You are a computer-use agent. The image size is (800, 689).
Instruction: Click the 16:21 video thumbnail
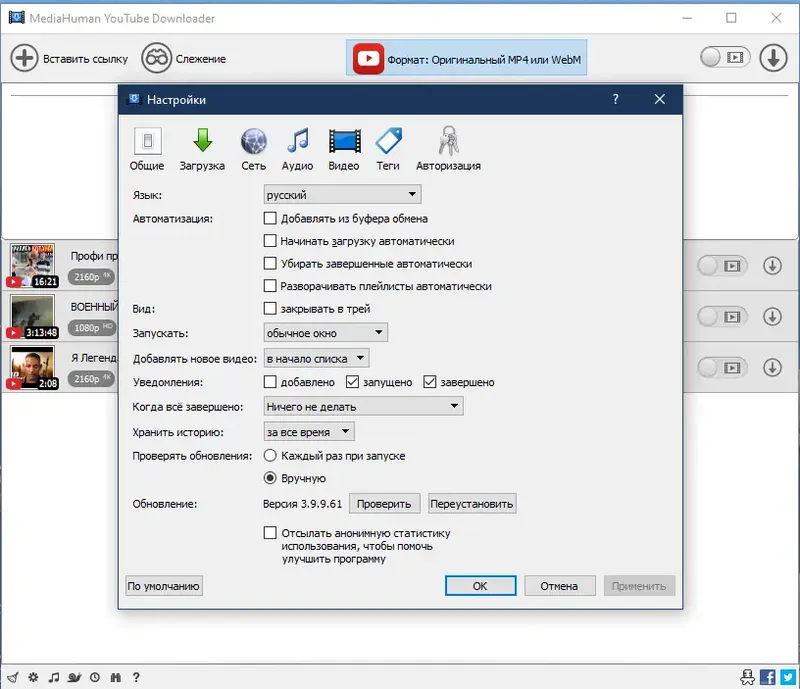33,265
